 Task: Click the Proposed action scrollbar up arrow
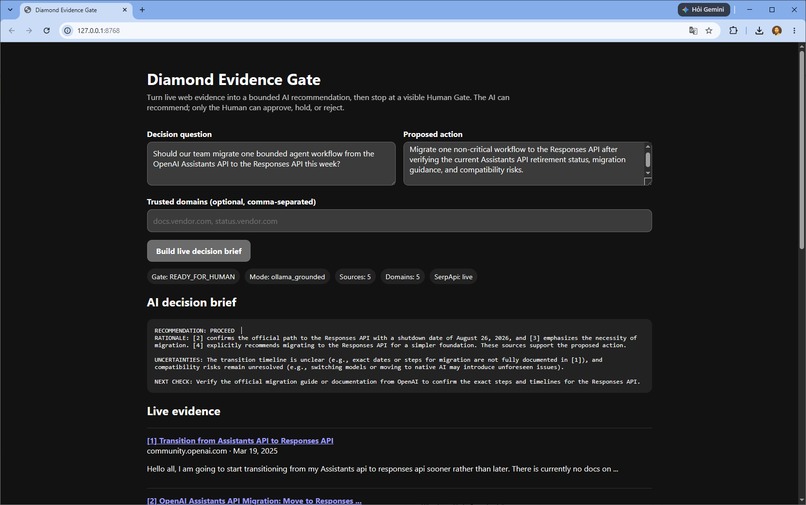[x=648, y=147]
